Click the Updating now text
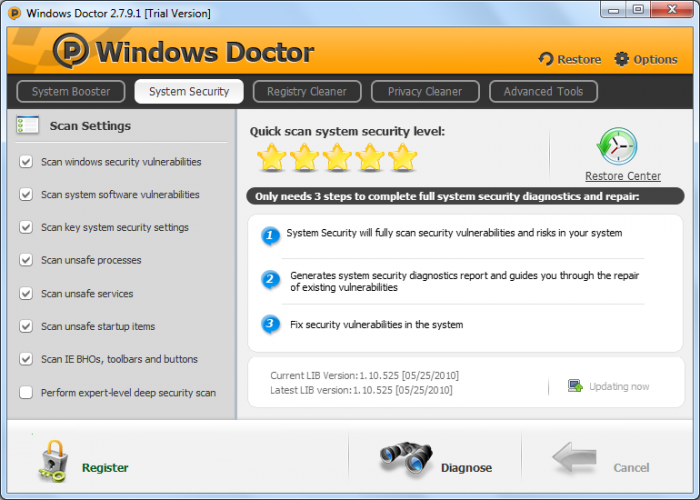The height and width of the screenshot is (500, 700). pos(619,386)
